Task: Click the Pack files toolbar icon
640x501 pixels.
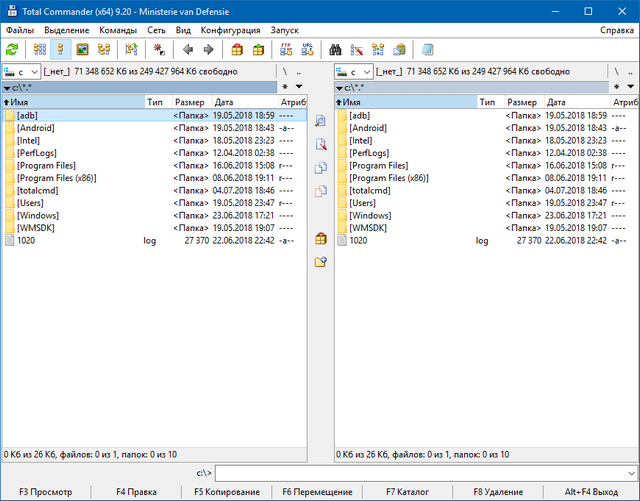Action: (237, 49)
